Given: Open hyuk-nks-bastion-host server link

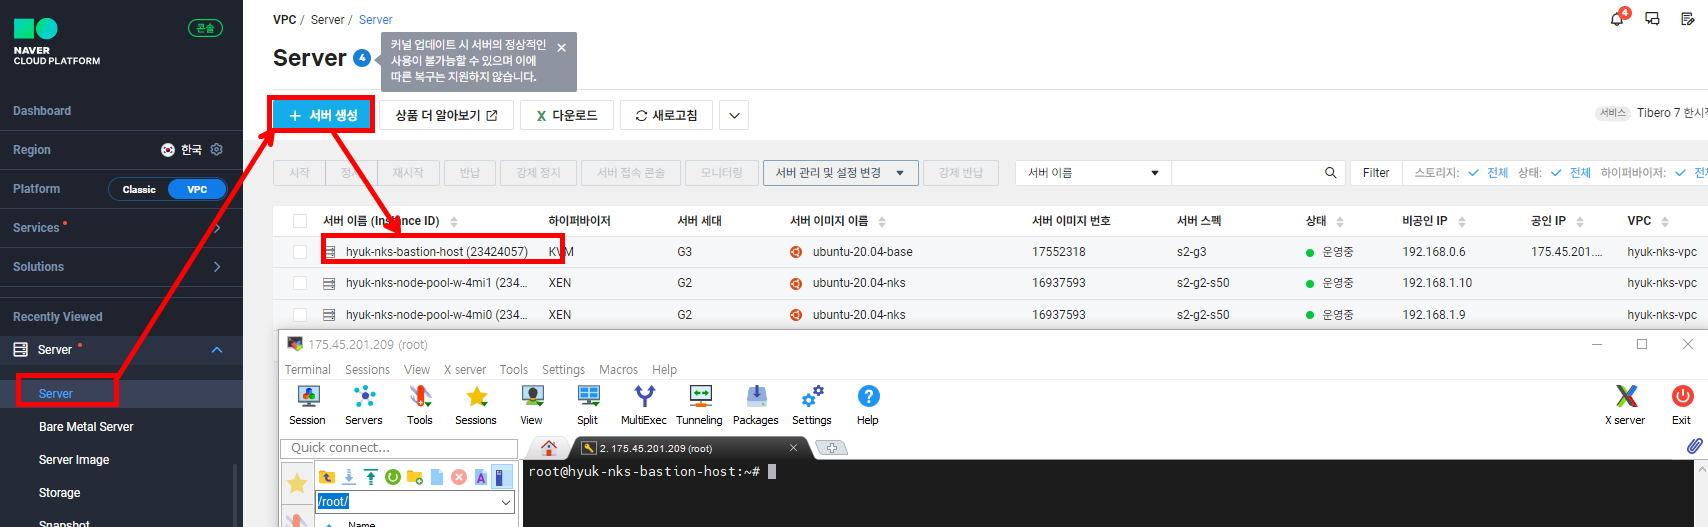Looking at the screenshot, I should click(x=436, y=252).
